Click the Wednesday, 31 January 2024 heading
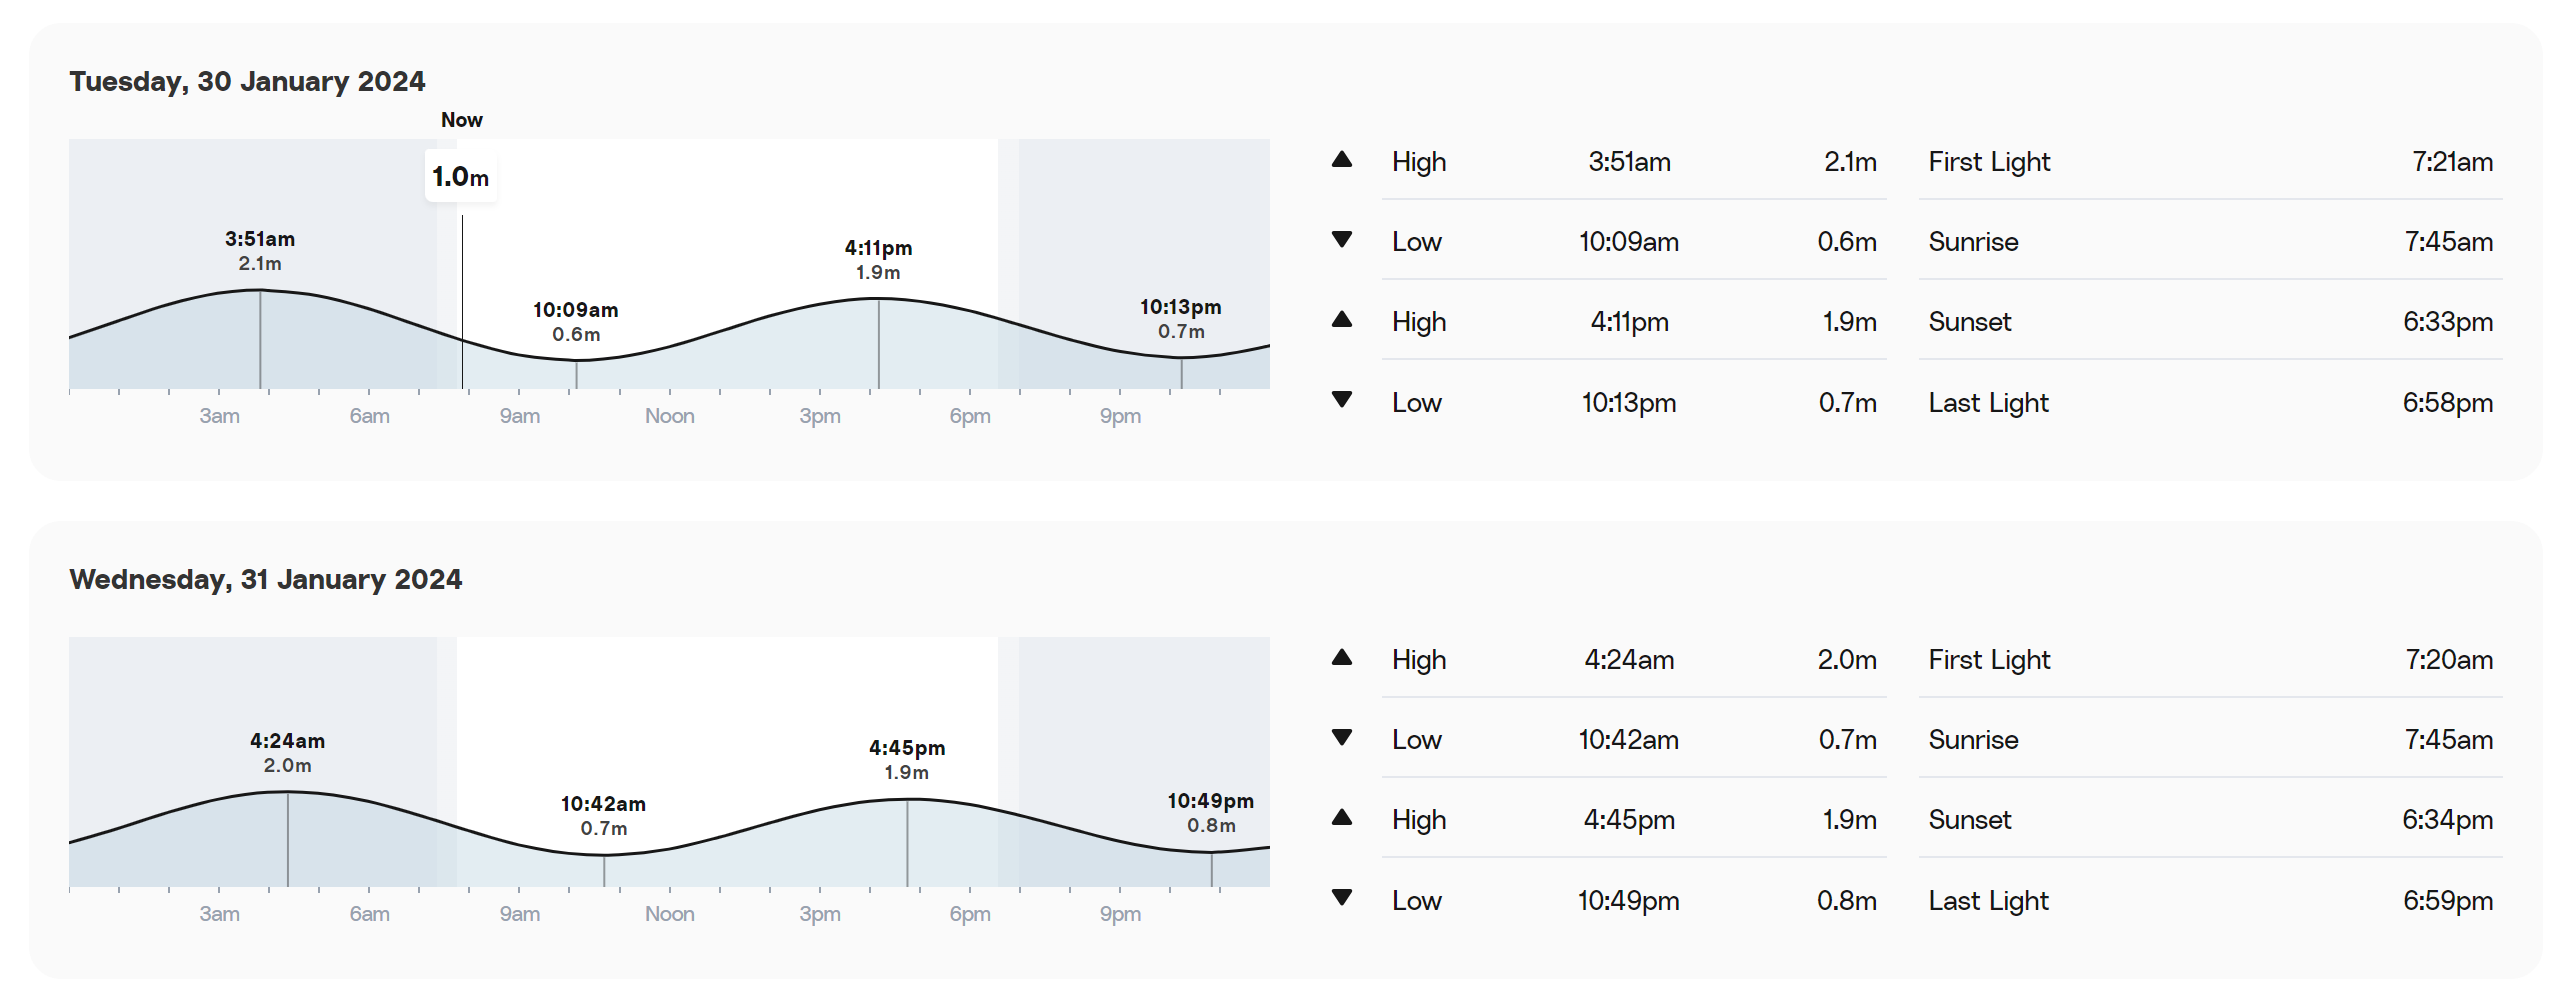The image size is (2566, 988). 266,579
